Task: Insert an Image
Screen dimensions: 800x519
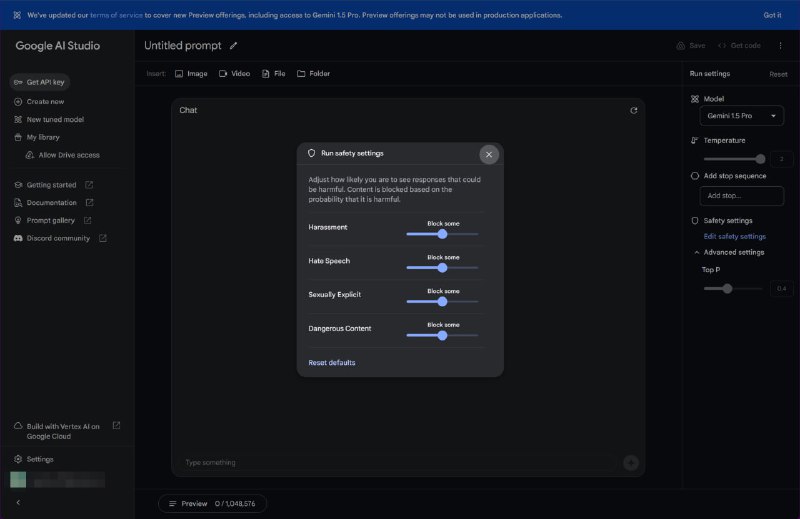Action: [x=191, y=74]
